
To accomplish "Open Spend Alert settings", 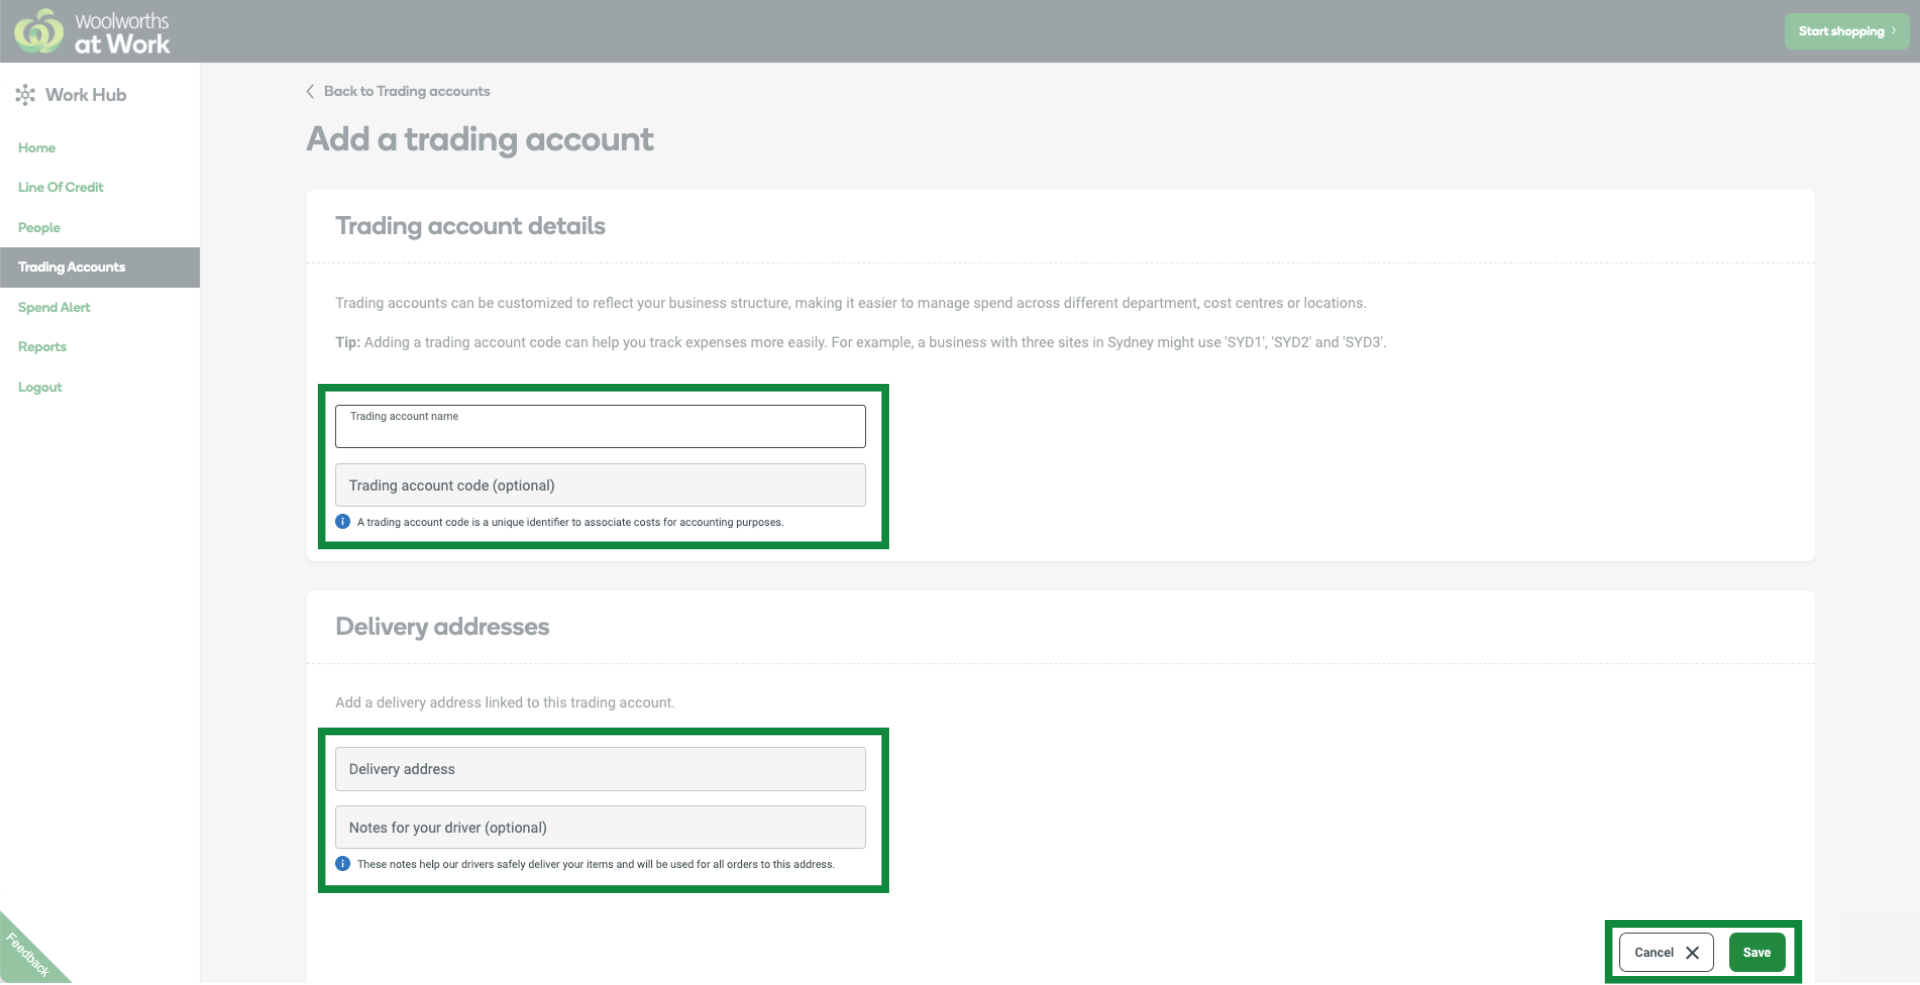I will coord(54,307).
